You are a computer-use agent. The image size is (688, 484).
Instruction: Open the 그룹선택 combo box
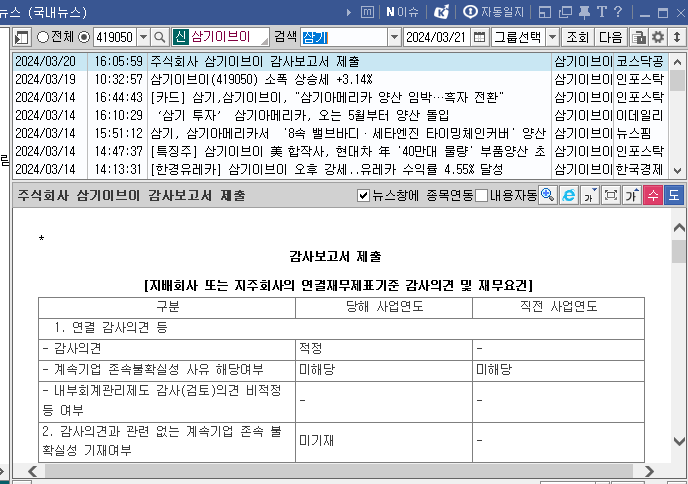[518, 37]
